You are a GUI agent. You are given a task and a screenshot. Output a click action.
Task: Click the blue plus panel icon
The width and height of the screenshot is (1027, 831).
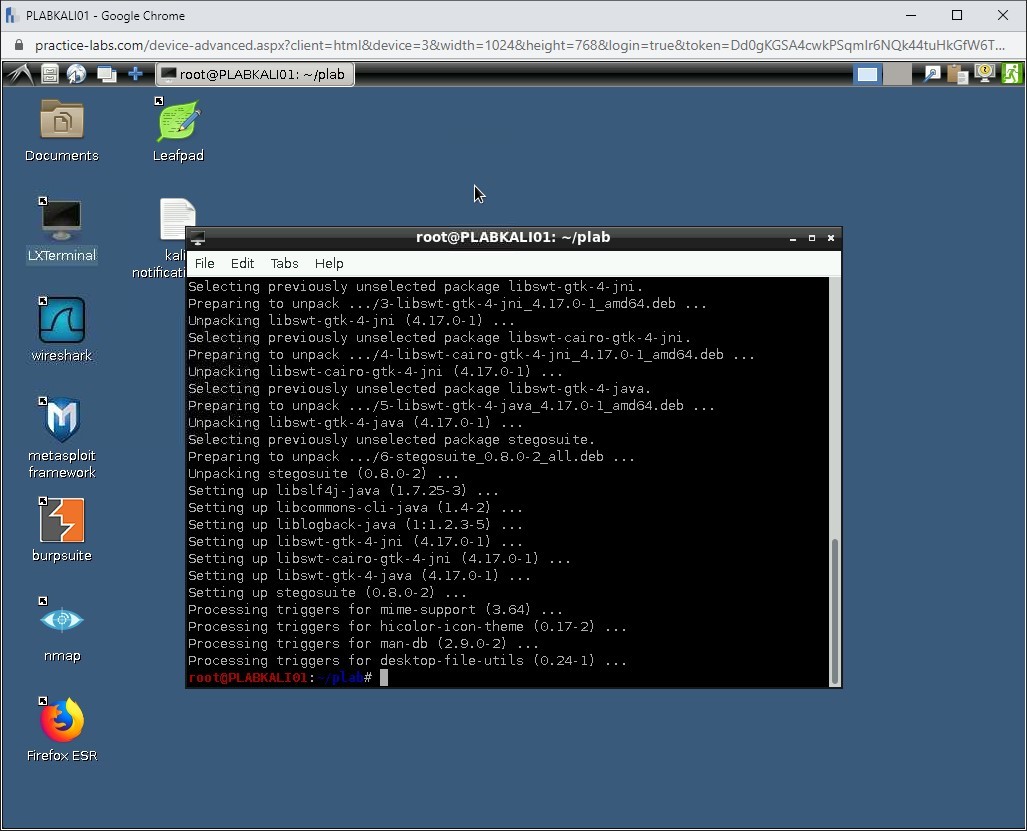coord(135,74)
